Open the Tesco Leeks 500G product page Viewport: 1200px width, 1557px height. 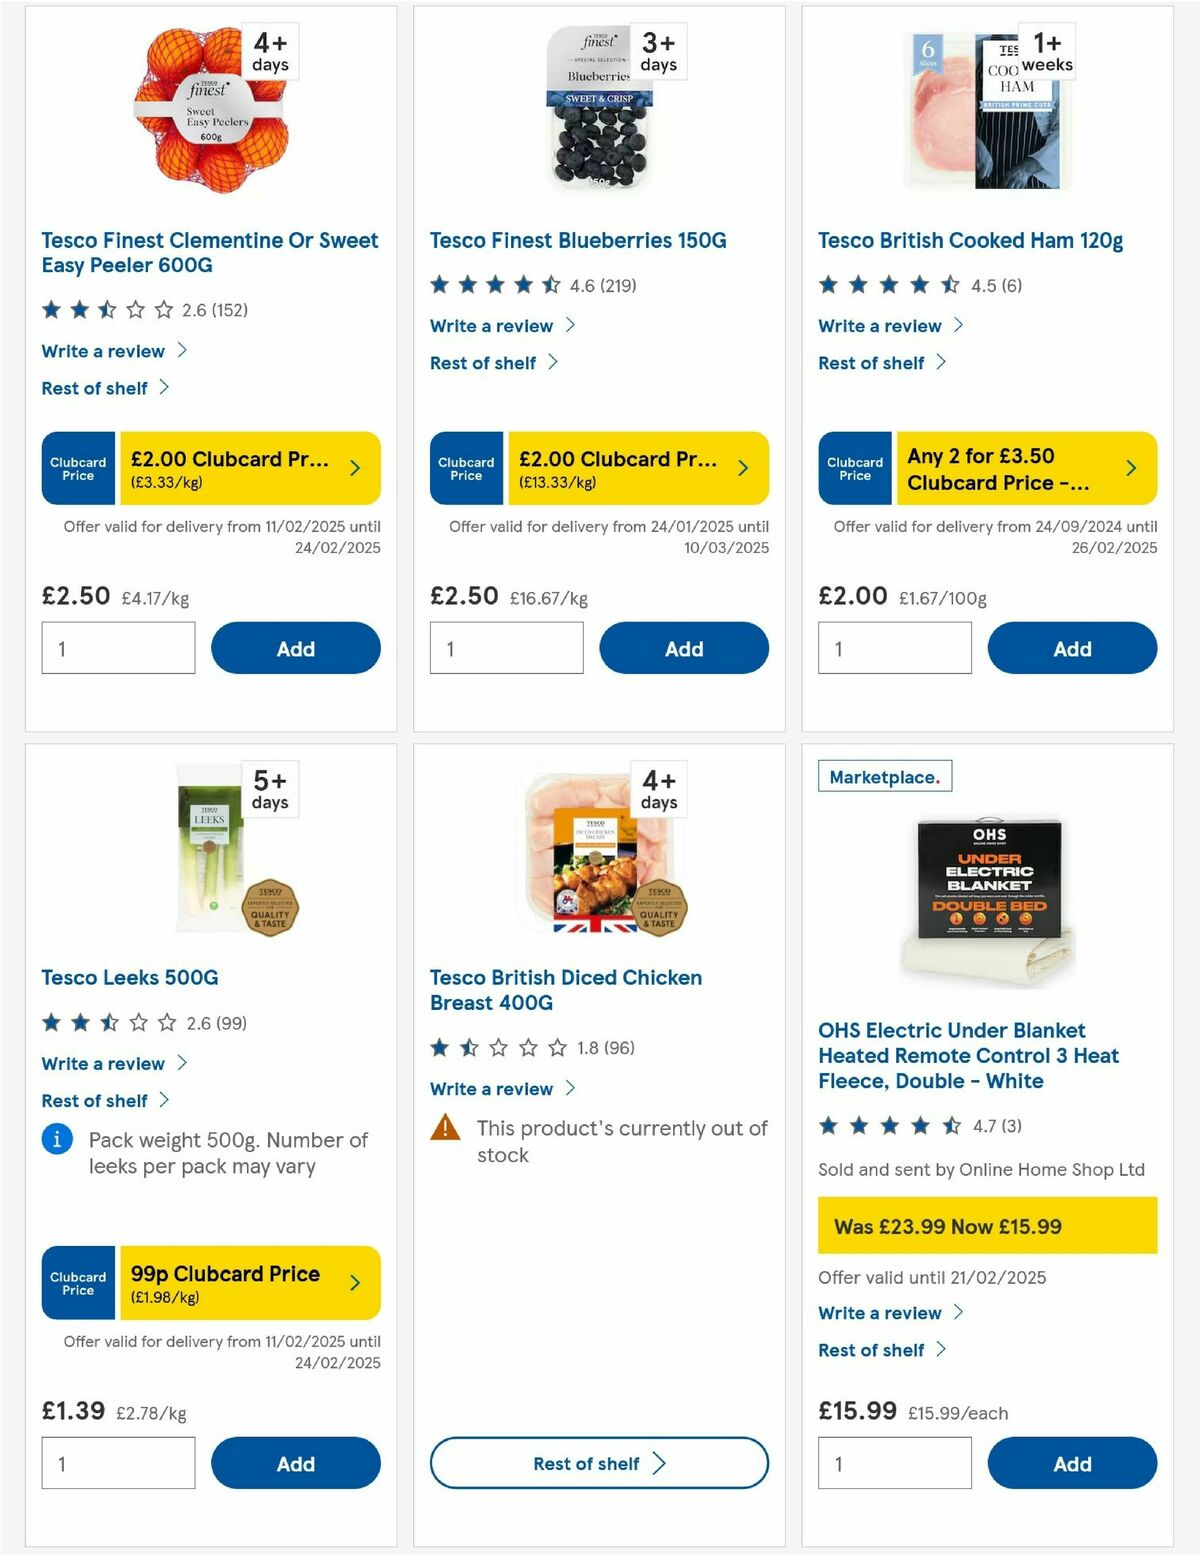tap(128, 977)
